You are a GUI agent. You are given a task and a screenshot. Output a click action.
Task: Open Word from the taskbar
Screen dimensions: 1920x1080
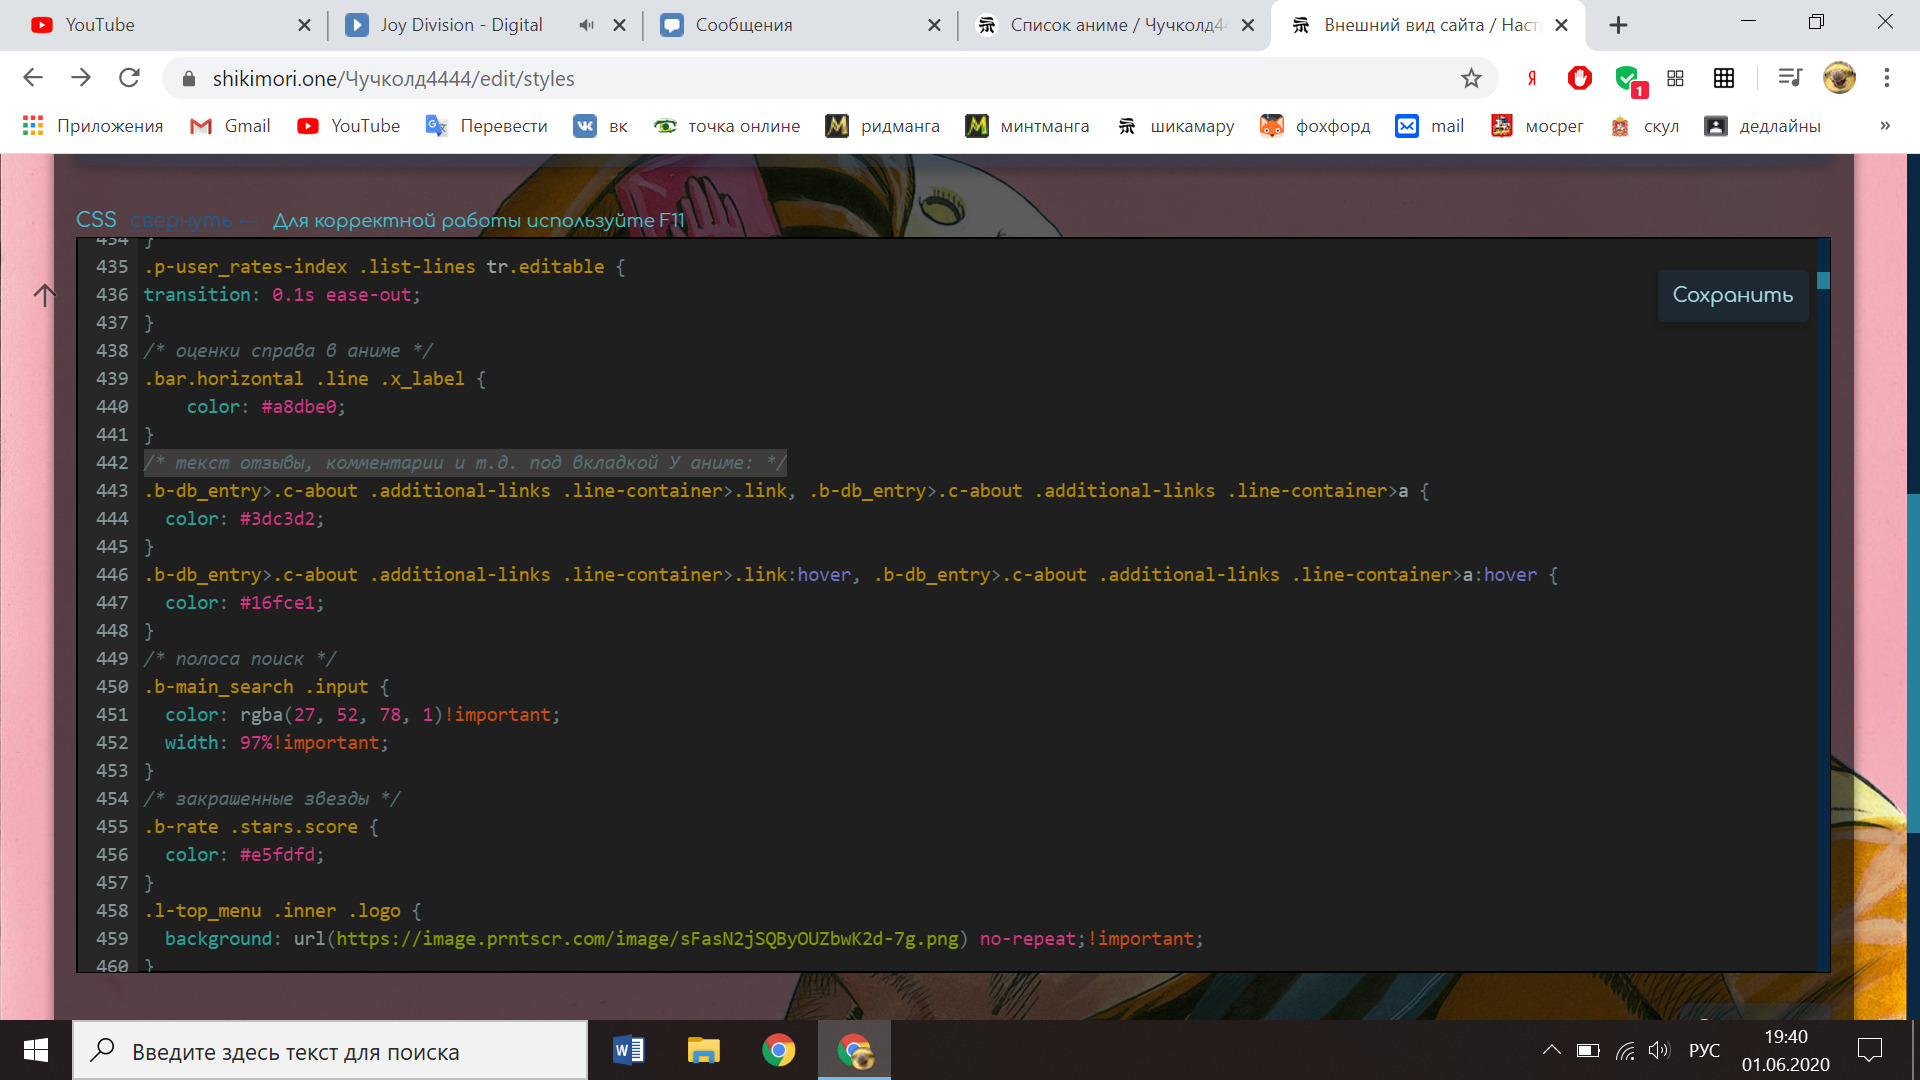tap(628, 1050)
